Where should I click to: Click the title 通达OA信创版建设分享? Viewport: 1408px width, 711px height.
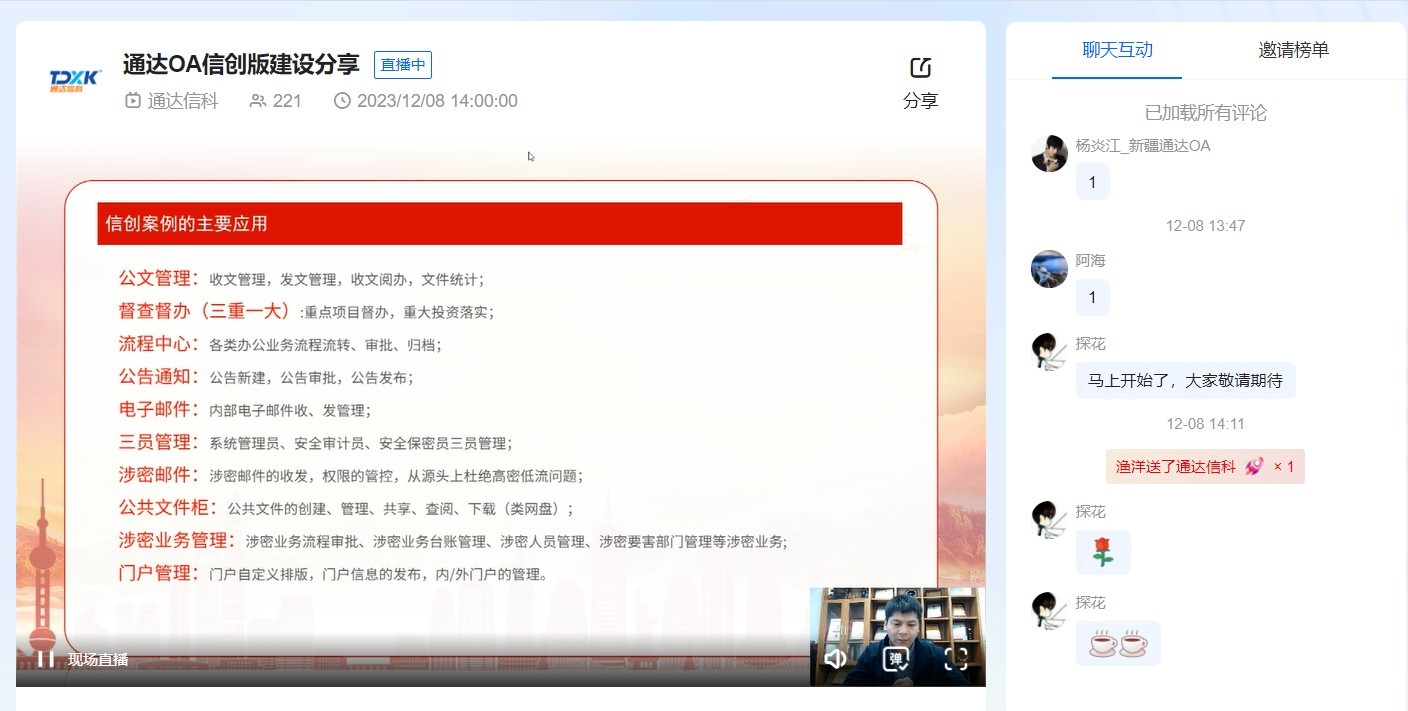click(241, 65)
